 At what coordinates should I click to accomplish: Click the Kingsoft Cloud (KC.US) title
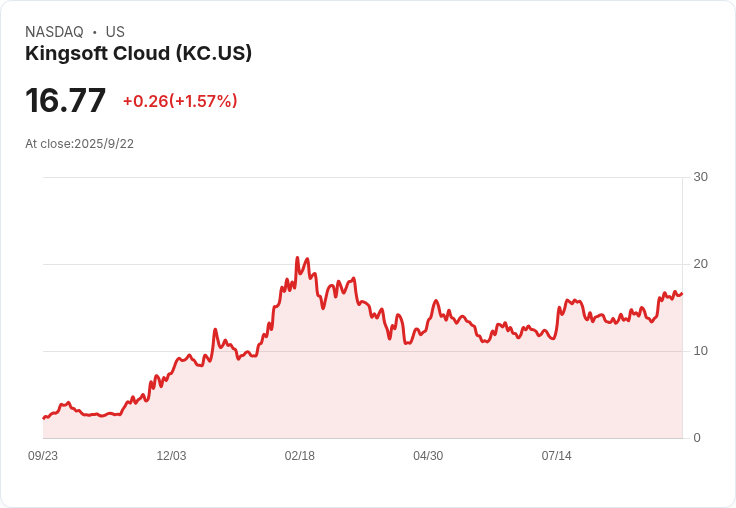tap(138, 54)
